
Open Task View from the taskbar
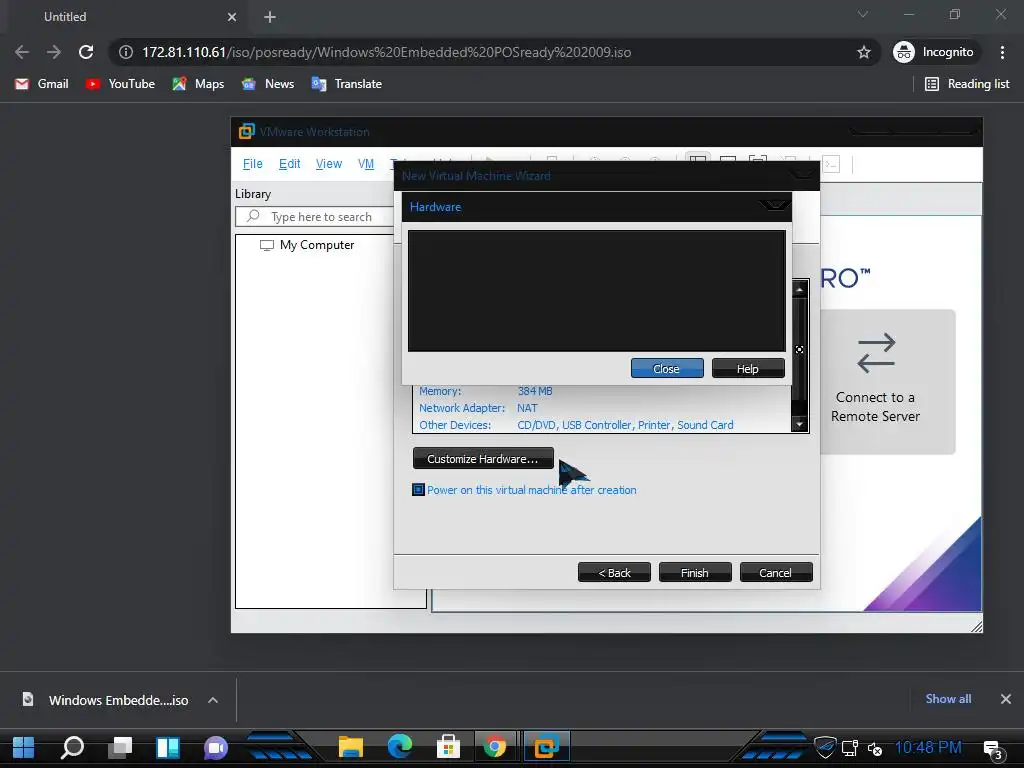(120, 747)
